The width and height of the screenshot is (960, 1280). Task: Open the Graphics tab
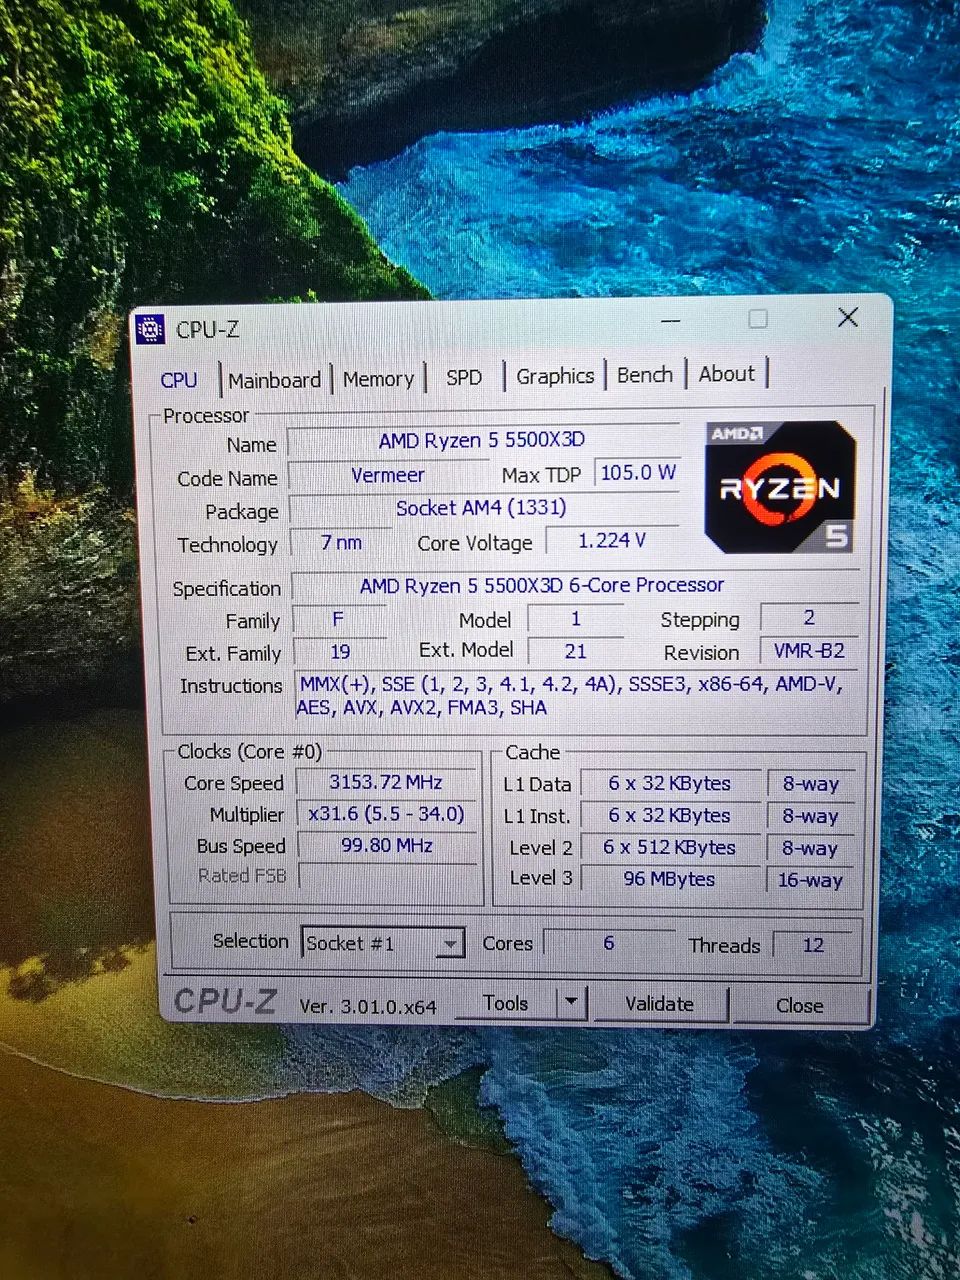555,376
